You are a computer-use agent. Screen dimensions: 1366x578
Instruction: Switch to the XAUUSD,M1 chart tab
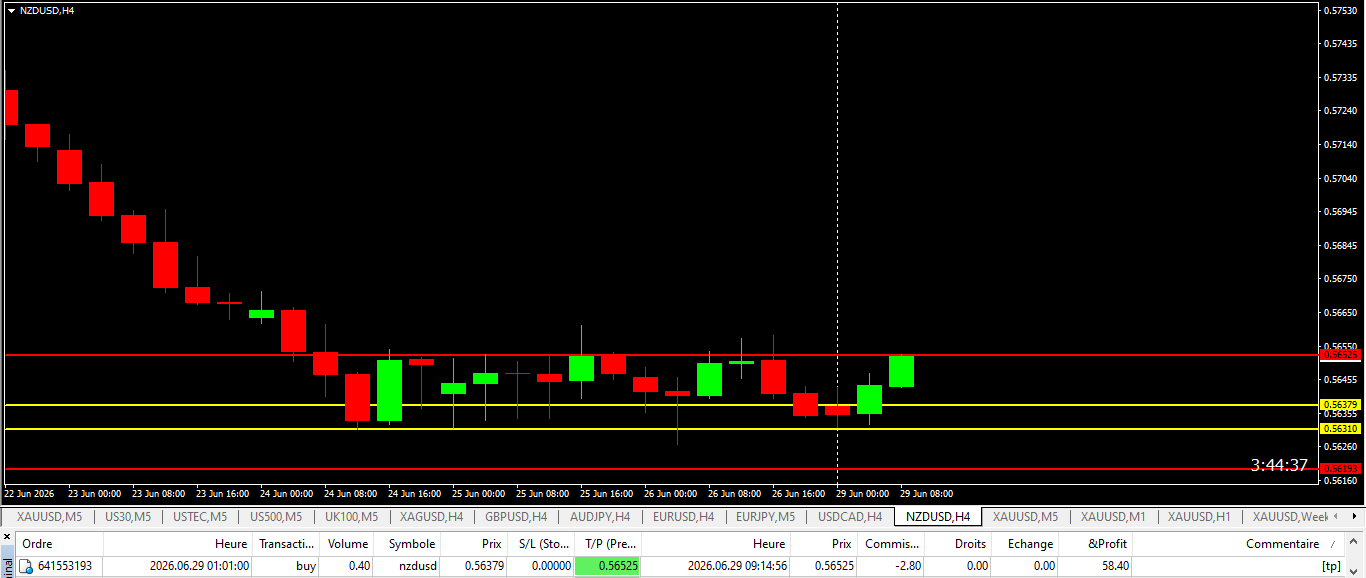tap(1113, 517)
